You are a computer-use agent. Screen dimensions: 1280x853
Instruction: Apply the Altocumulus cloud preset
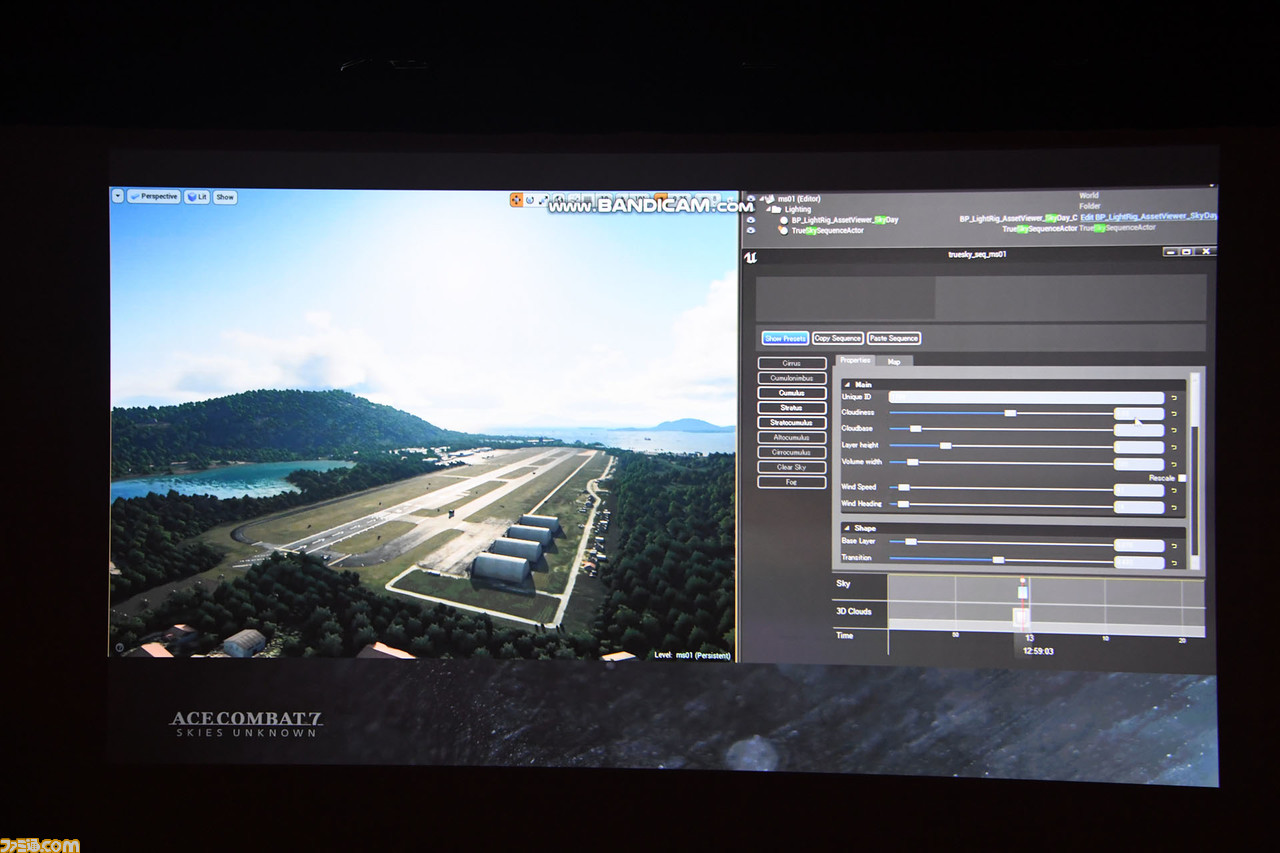pos(792,437)
